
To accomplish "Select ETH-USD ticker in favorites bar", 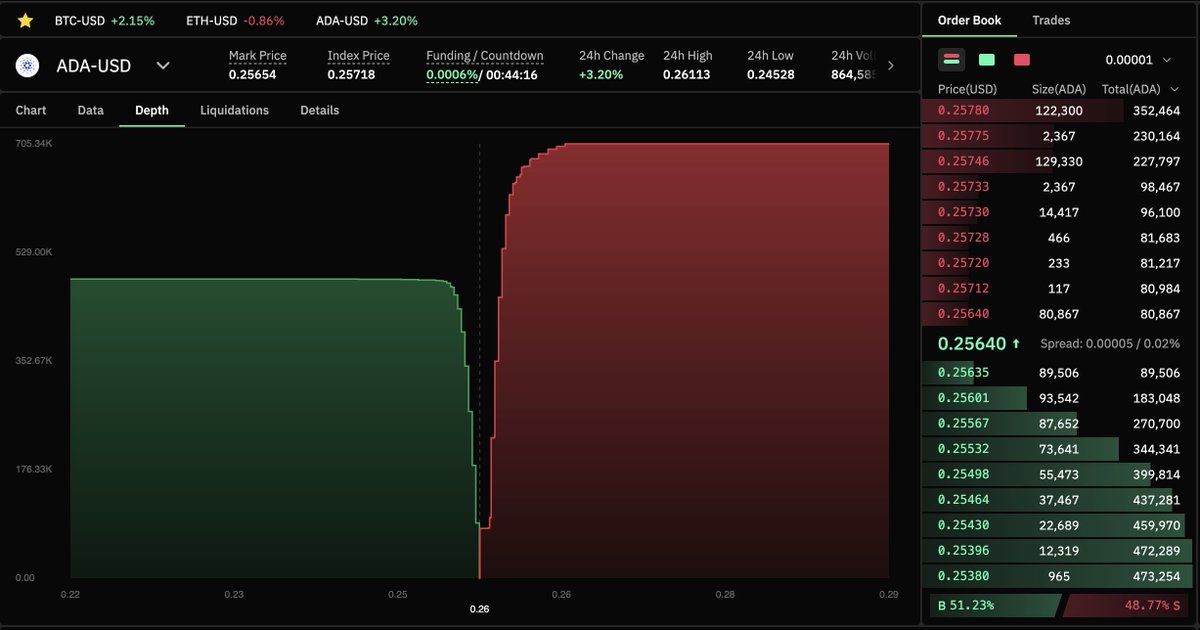I will point(235,20).
